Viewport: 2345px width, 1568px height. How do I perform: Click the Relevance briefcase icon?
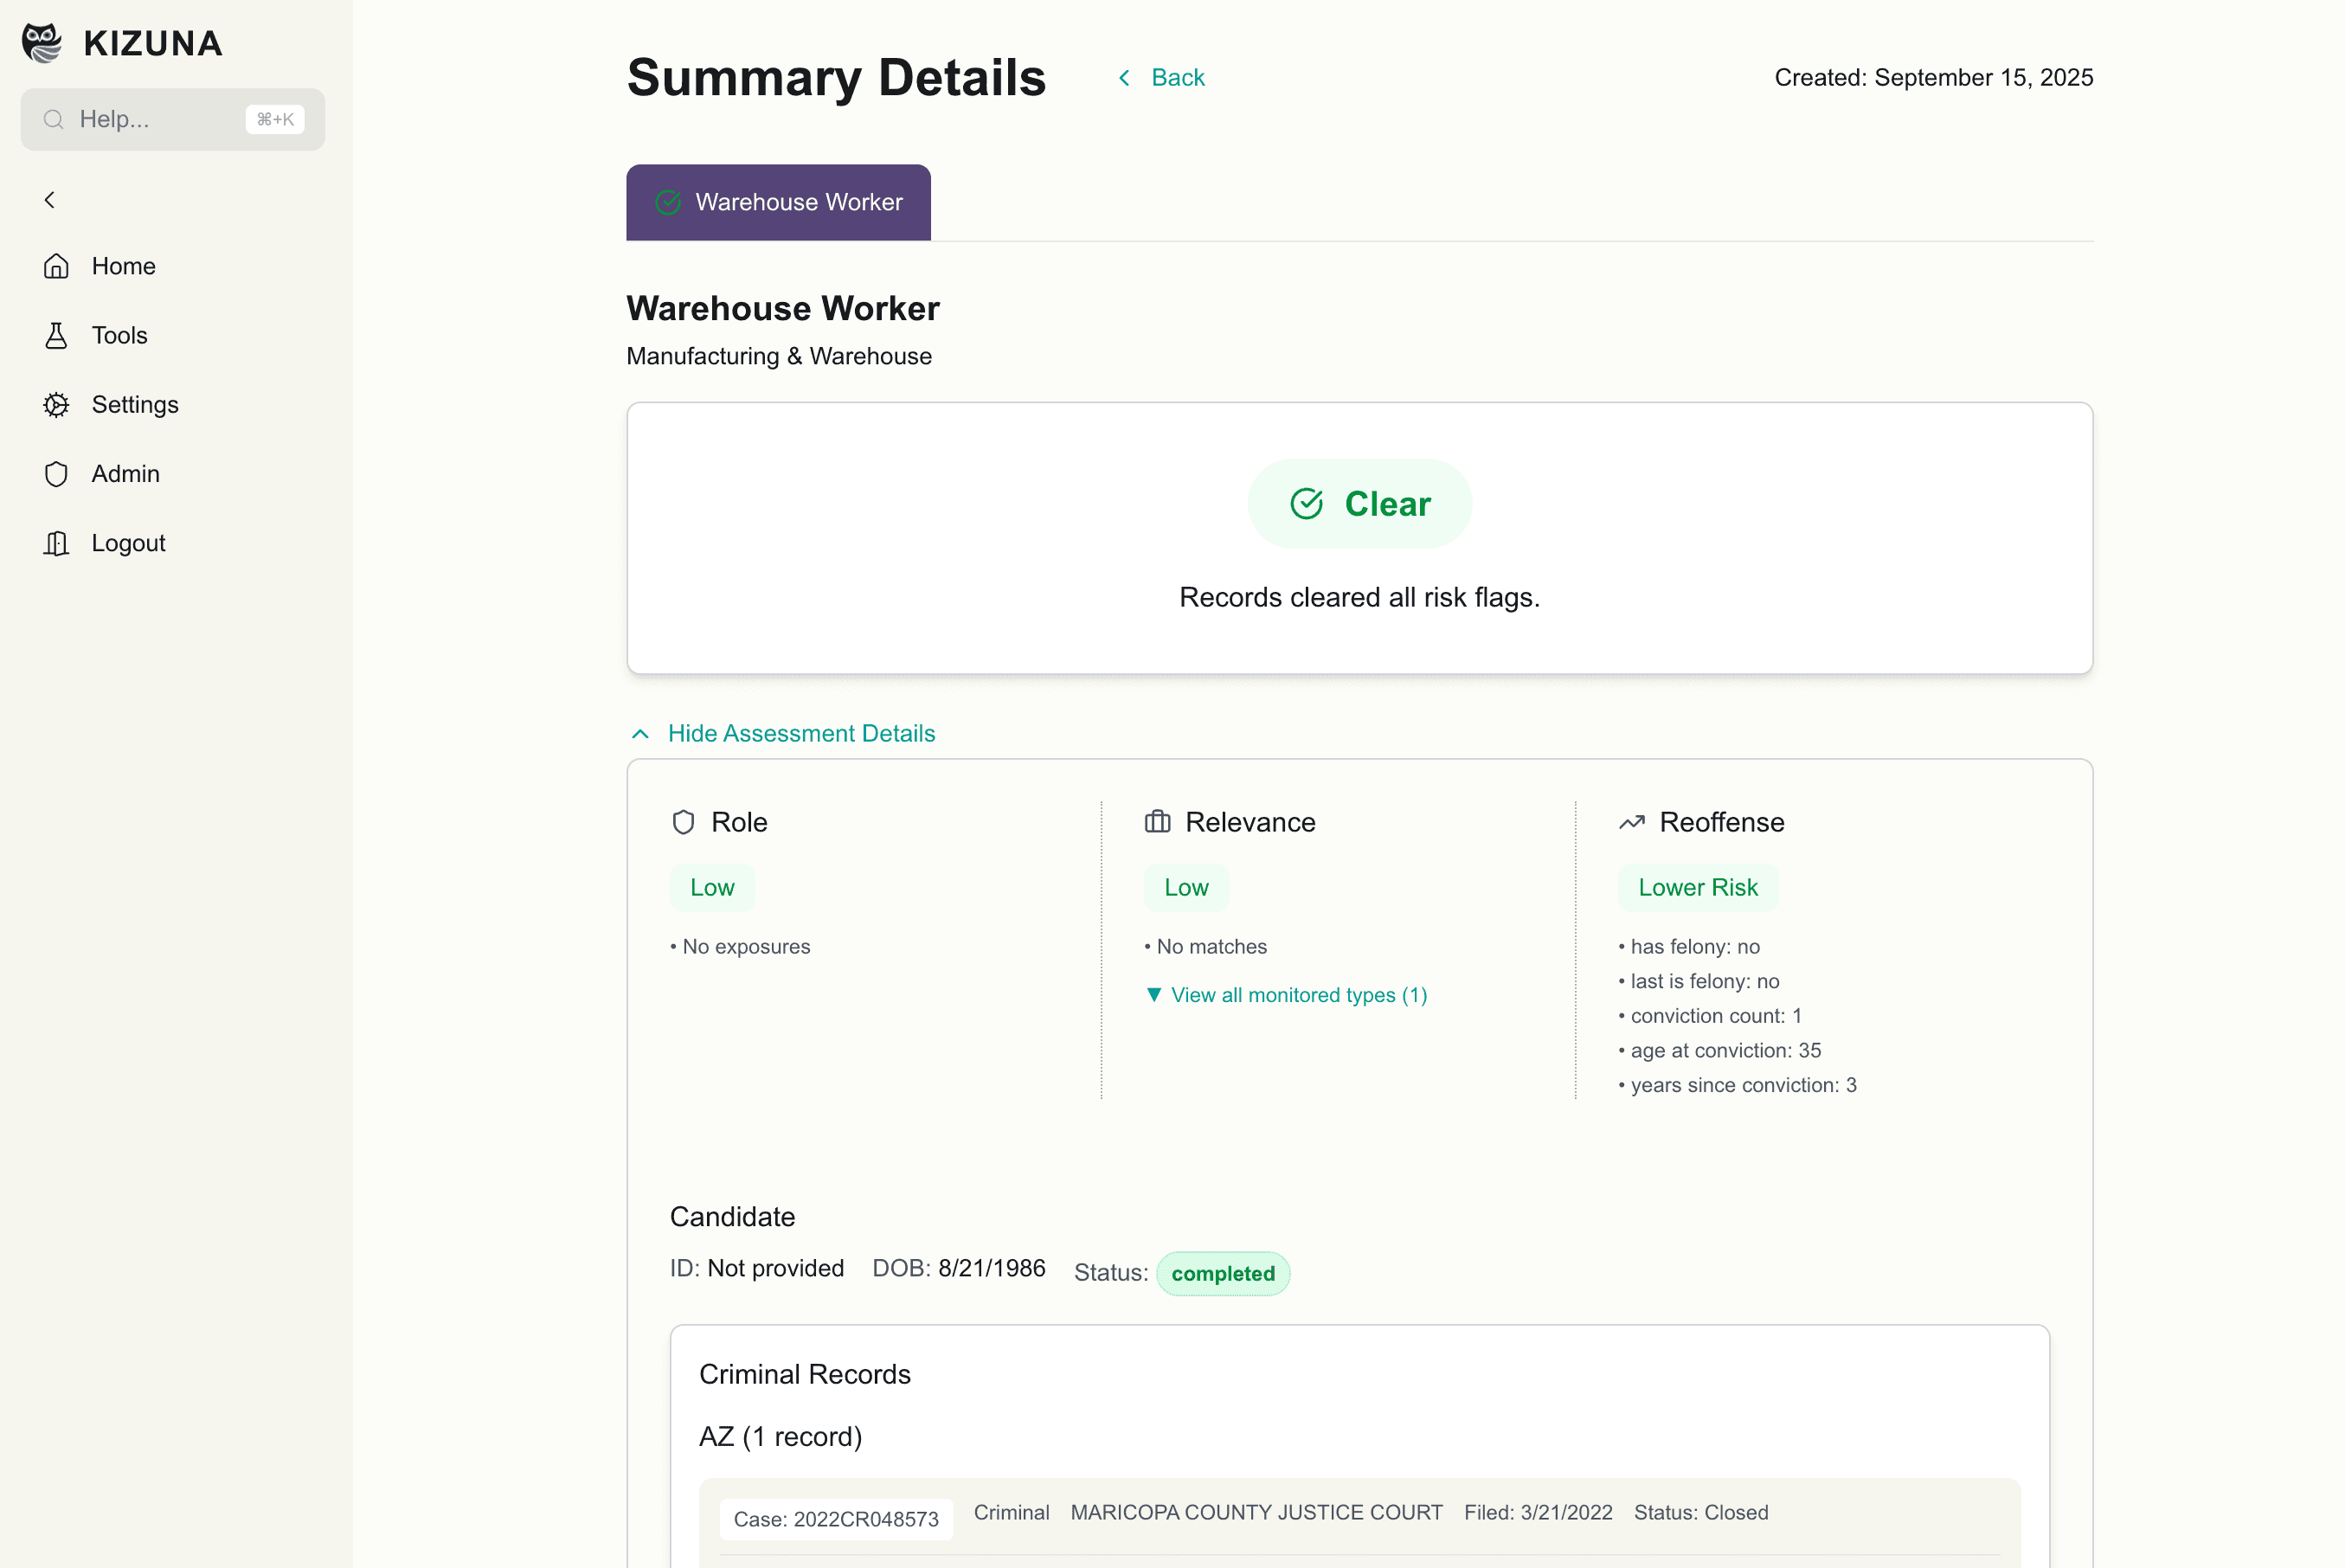[1157, 822]
